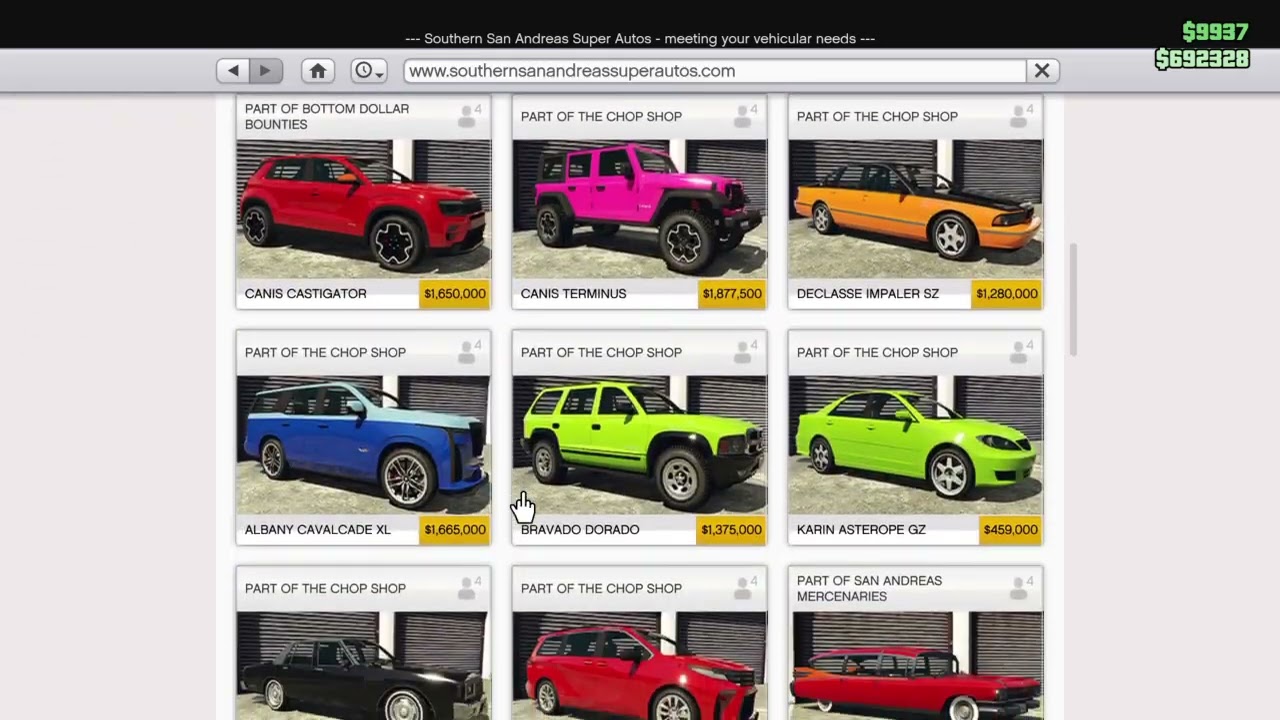Click Part of The Chop Shop above Canis Terminus
The height and width of the screenshot is (720, 1280).
click(x=601, y=116)
